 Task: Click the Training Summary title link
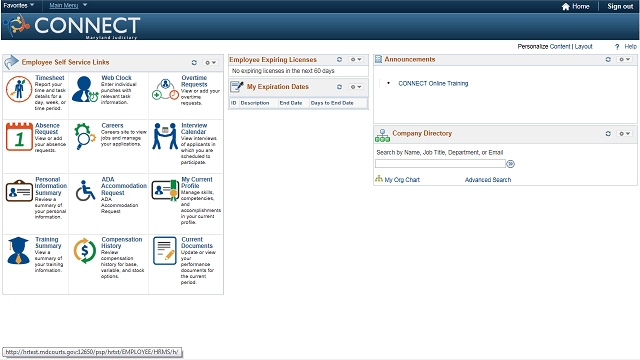point(48,242)
